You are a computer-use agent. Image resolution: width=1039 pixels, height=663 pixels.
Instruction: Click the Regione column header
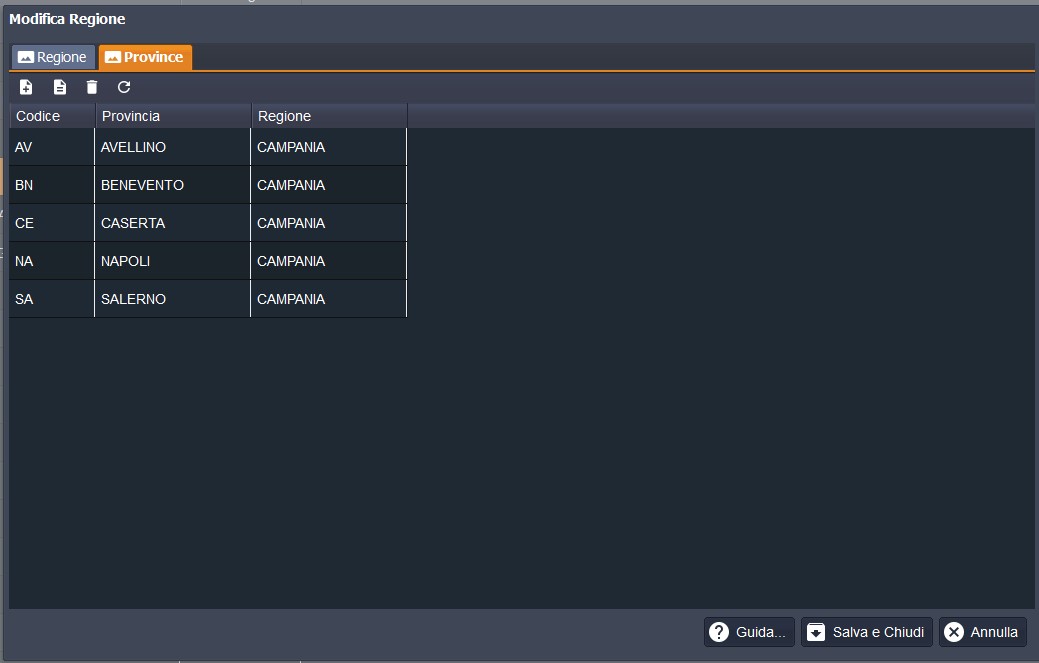click(328, 116)
